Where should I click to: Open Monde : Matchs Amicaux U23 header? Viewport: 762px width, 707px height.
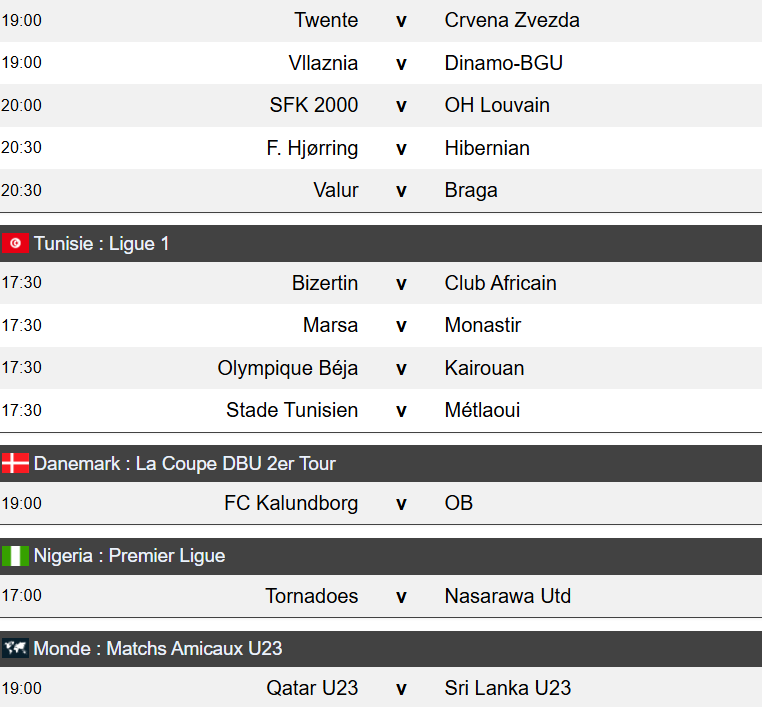click(x=158, y=648)
